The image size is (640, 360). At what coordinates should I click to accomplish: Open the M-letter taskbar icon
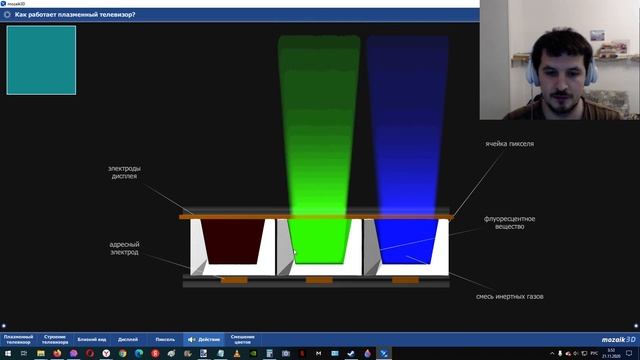pyautogui.click(x=318, y=353)
